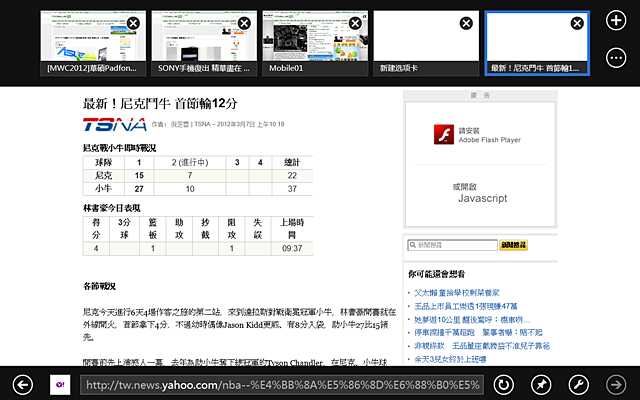This screenshot has width=640, height=400.
Task: Click the 總計 column header
Action: pyautogui.click(x=292, y=162)
